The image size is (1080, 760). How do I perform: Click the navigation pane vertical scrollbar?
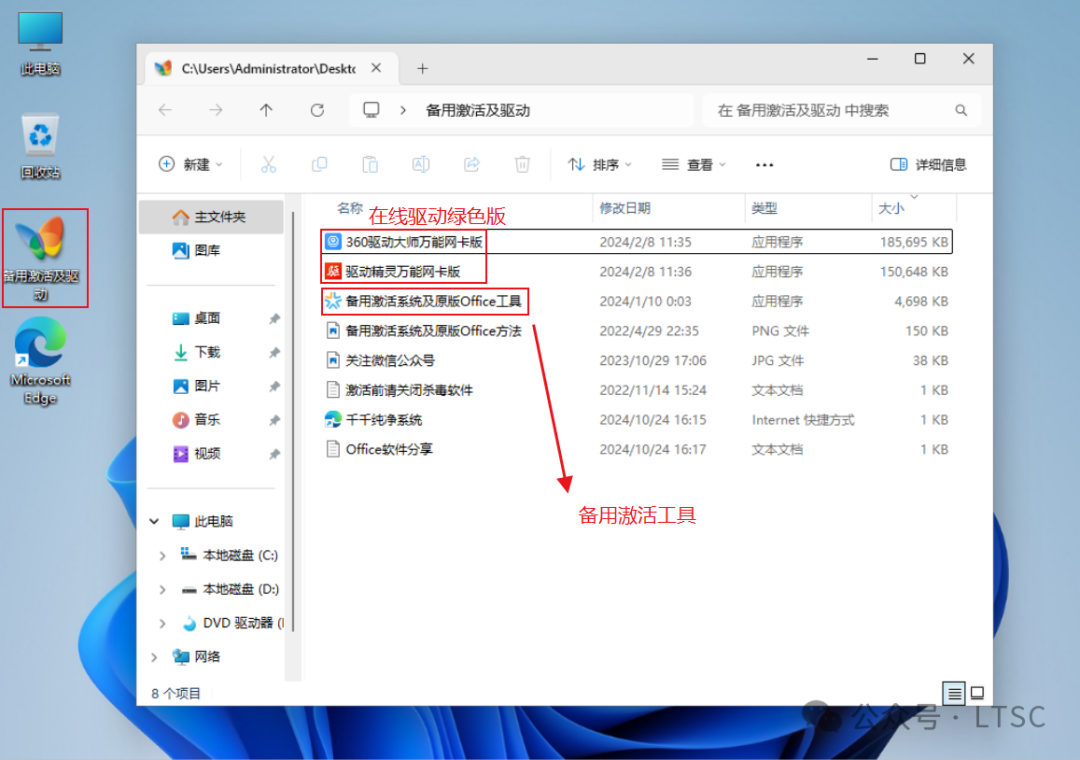tap(293, 420)
